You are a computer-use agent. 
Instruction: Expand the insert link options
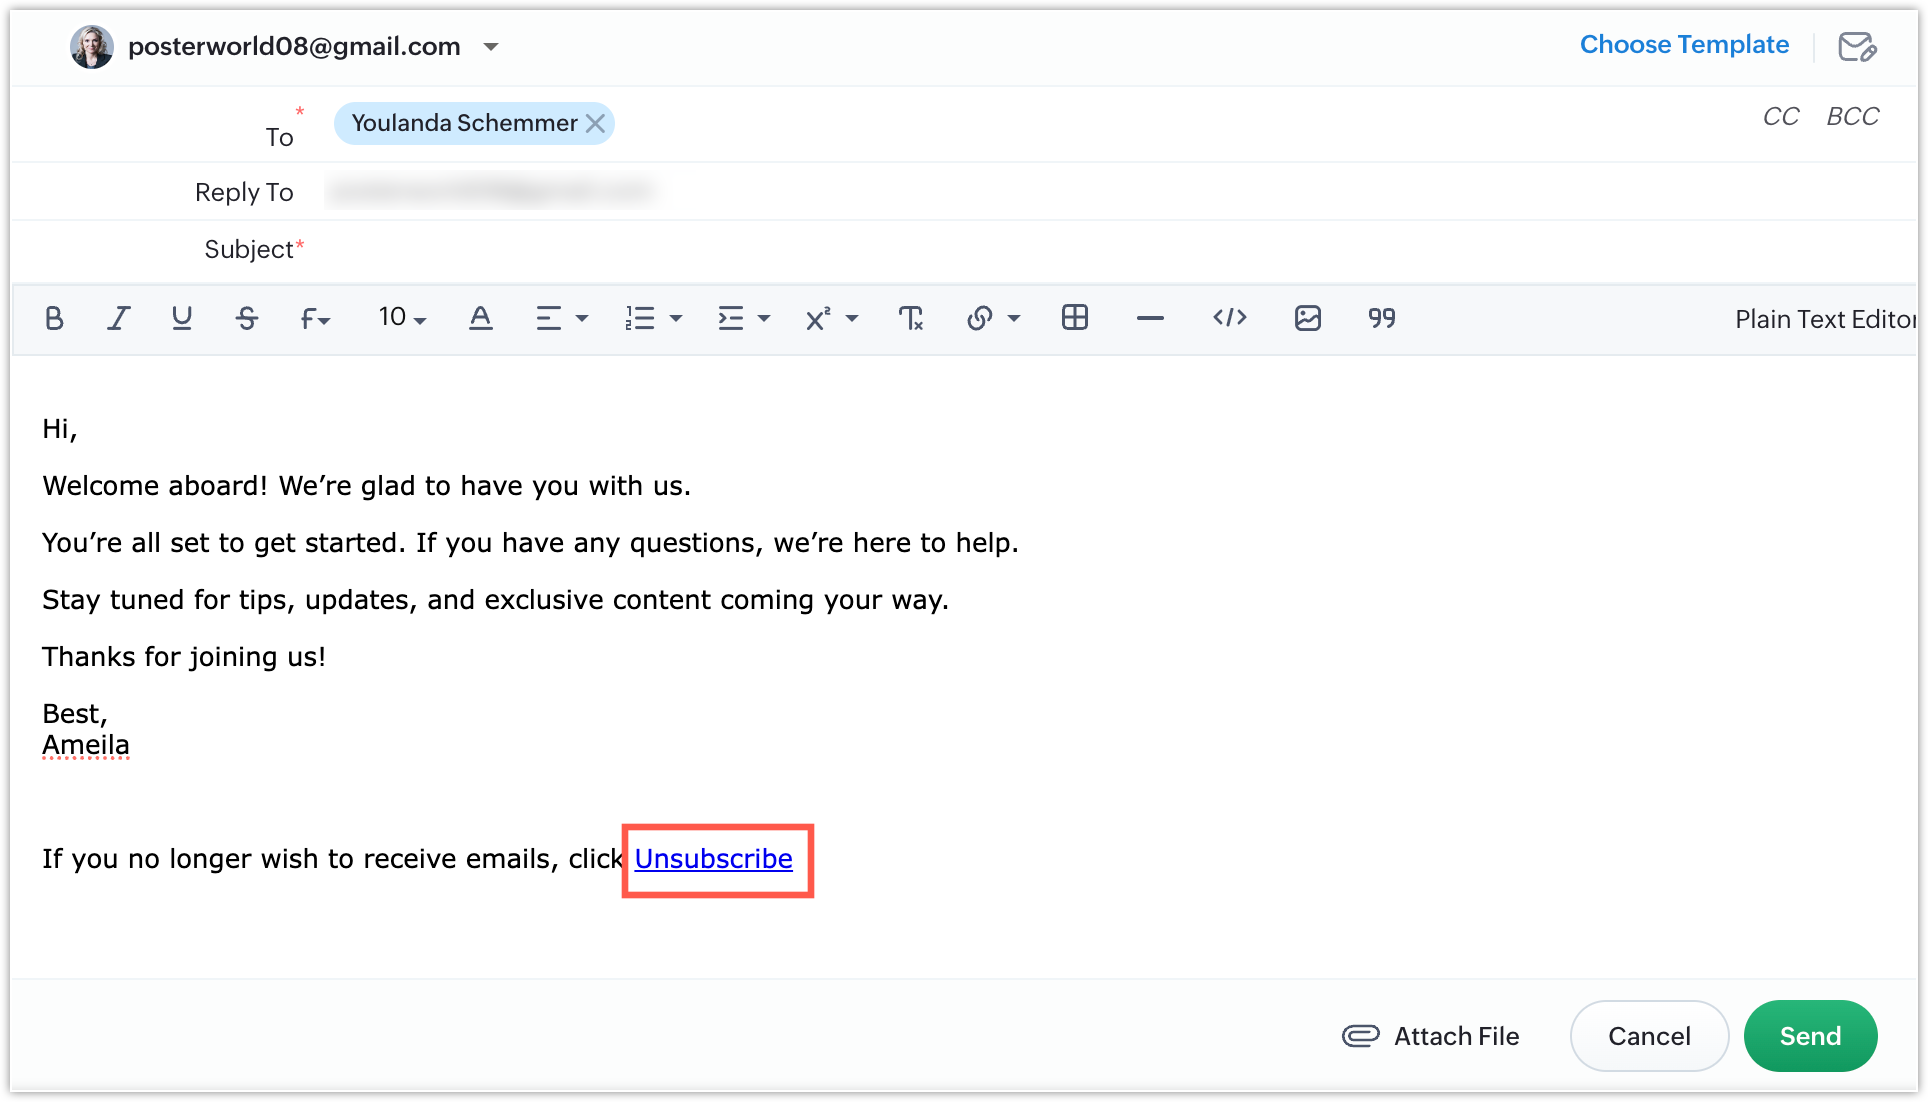(1013, 318)
